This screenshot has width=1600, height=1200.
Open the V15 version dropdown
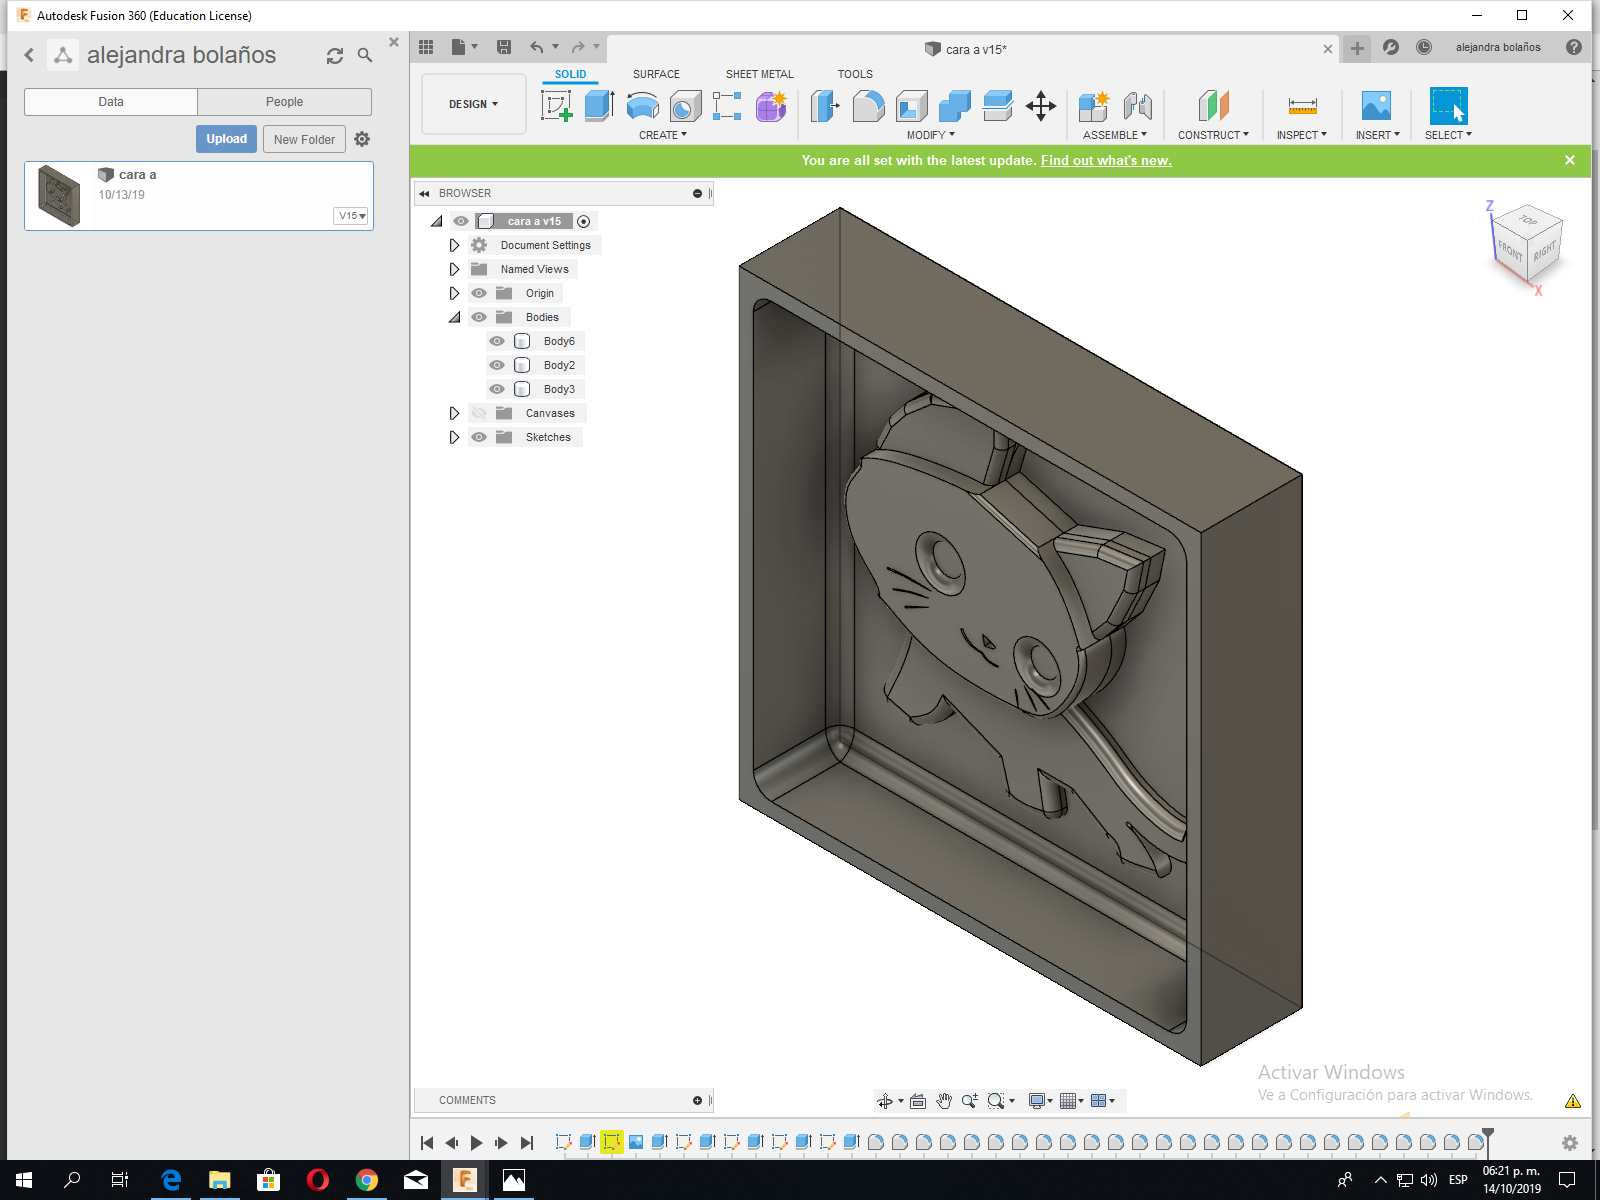point(352,216)
